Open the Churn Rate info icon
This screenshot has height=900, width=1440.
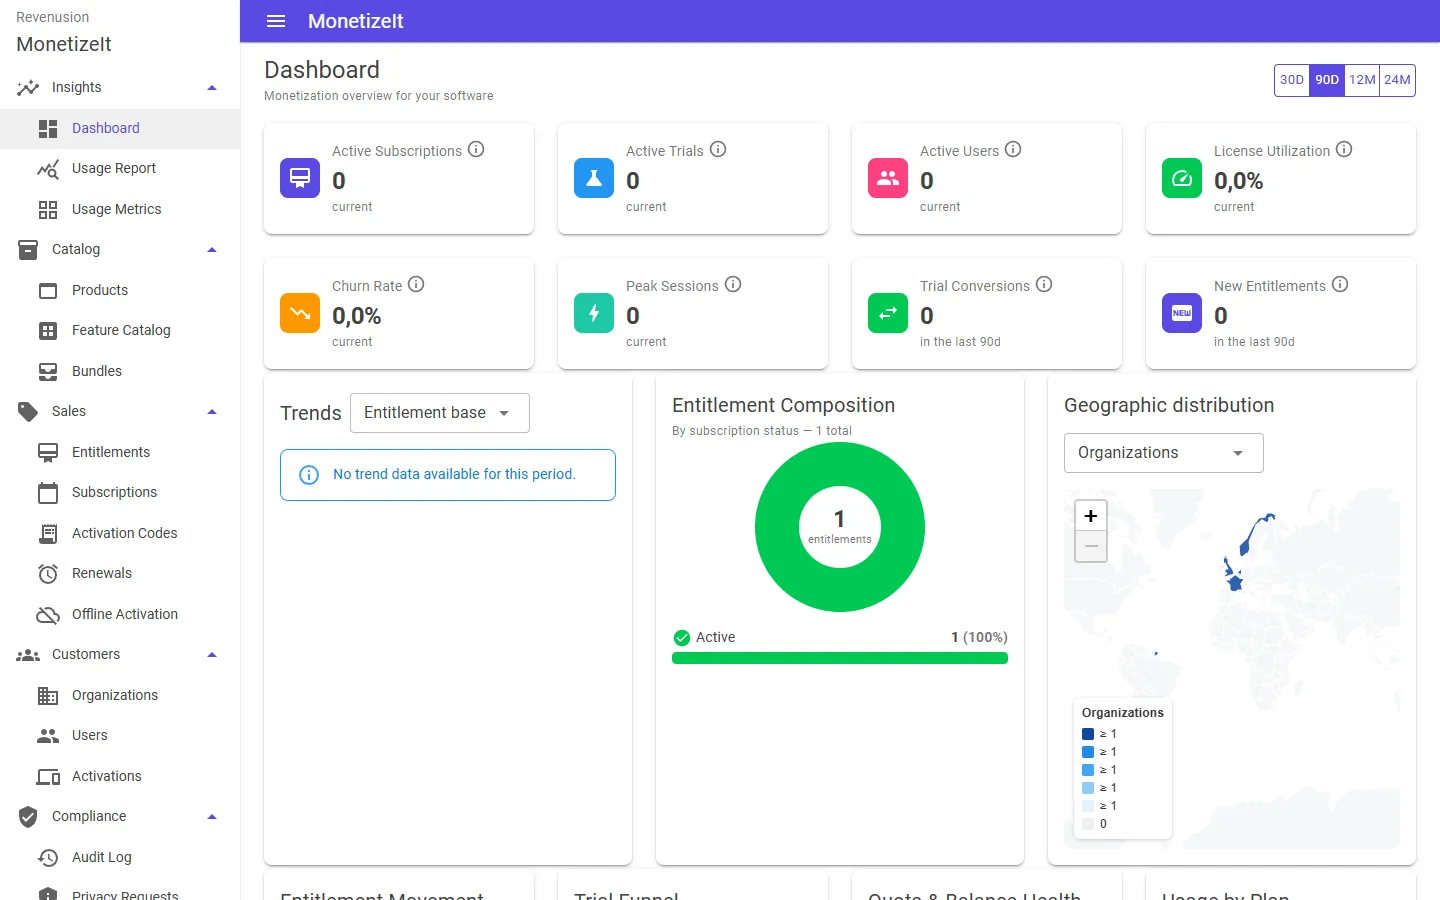416,284
